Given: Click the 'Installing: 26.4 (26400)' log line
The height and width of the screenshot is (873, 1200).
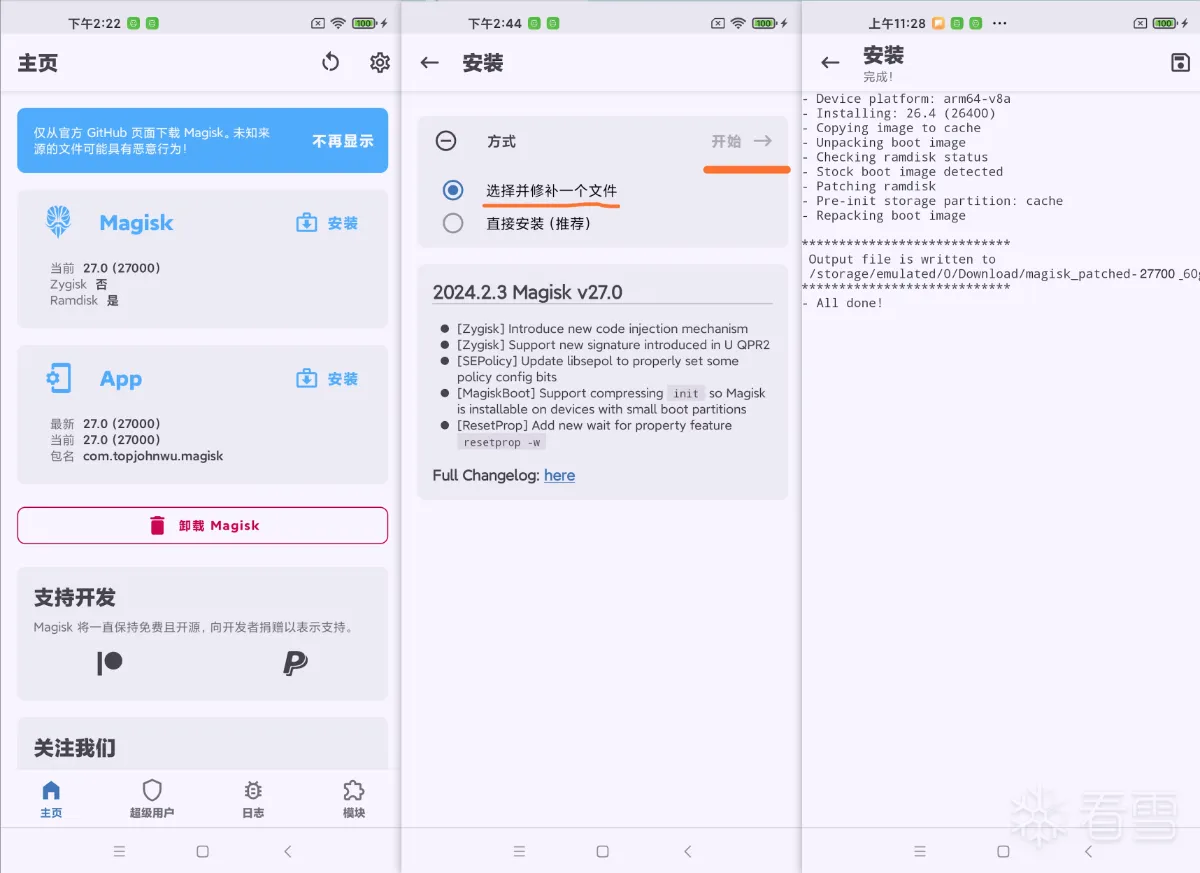Looking at the screenshot, I should pyautogui.click(x=900, y=113).
